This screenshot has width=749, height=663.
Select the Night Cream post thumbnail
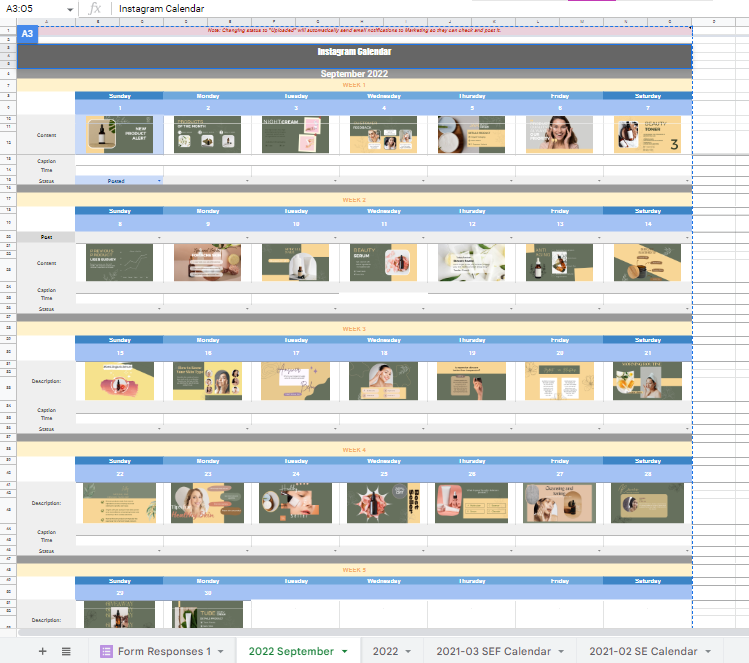(295, 135)
